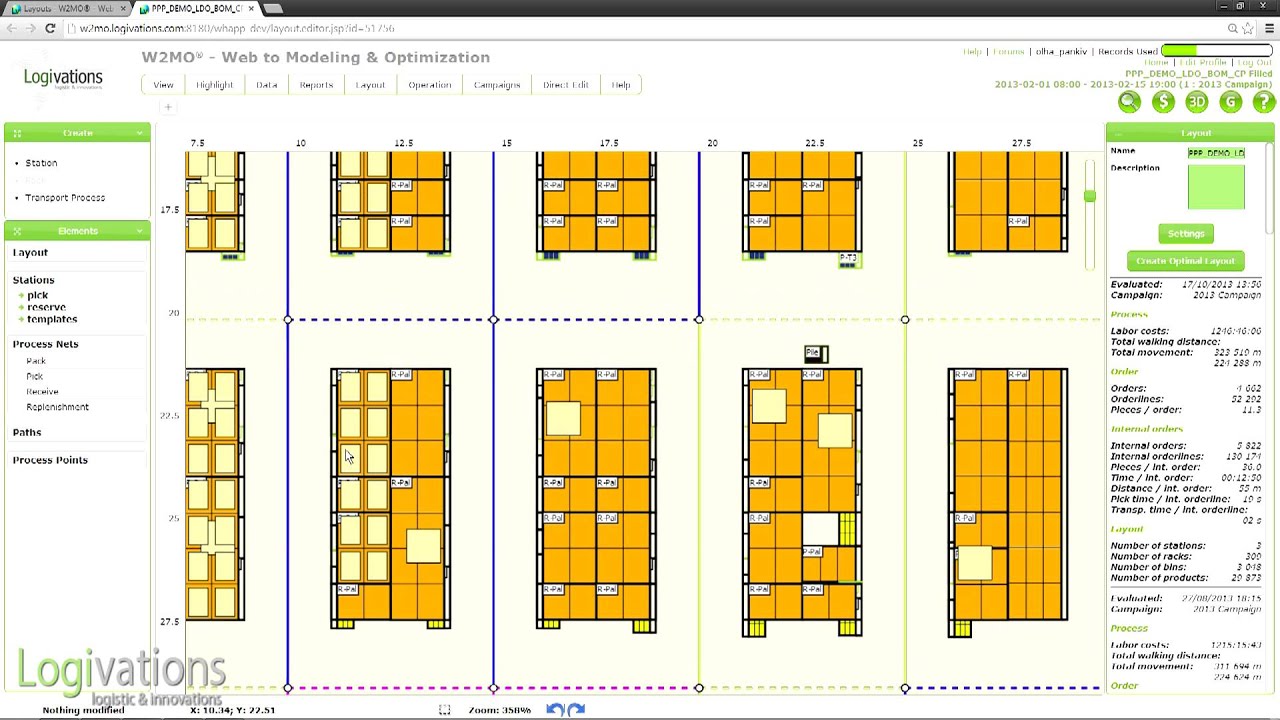The width and height of the screenshot is (1280, 720).
Task: Select the Pick process net
Action: [35, 377]
